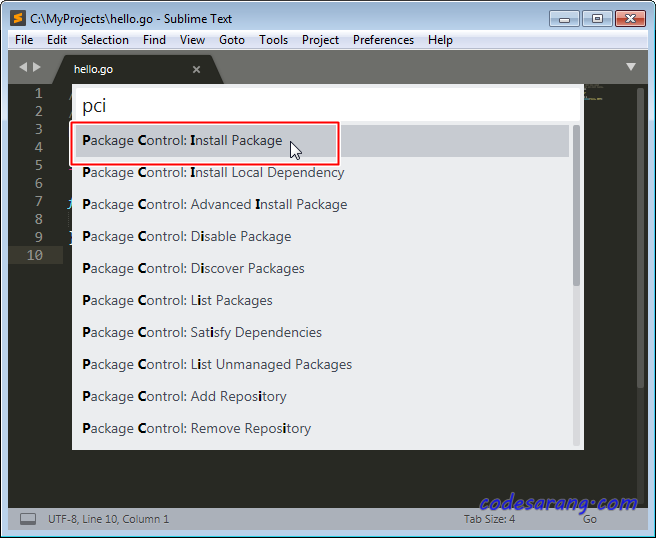This screenshot has width=656, height=538.
Task: Open the Preferences menu
Action: 383,40
